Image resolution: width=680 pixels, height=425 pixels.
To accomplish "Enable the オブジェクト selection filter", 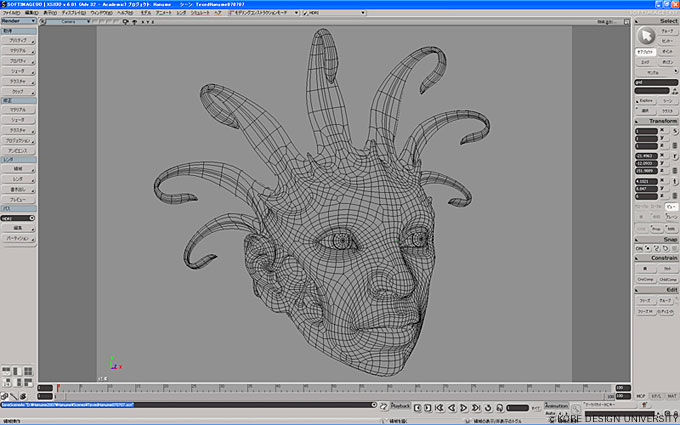I will click(645, 51).
